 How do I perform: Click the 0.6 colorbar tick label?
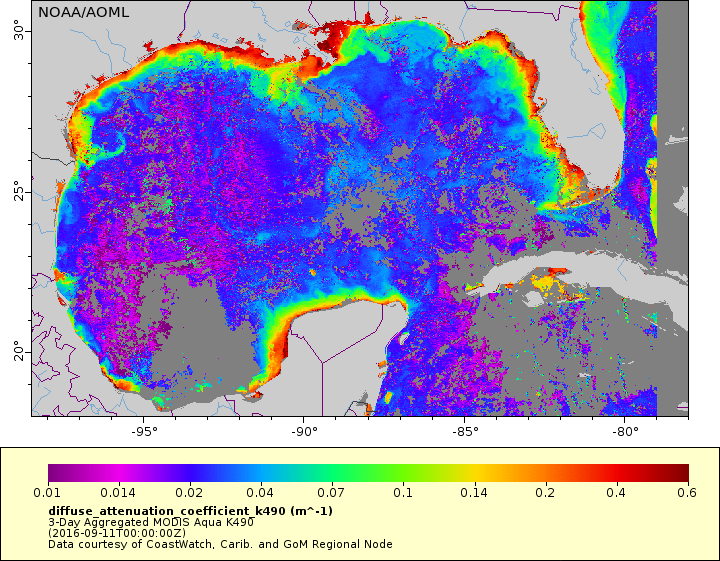[x=687, y=493]
